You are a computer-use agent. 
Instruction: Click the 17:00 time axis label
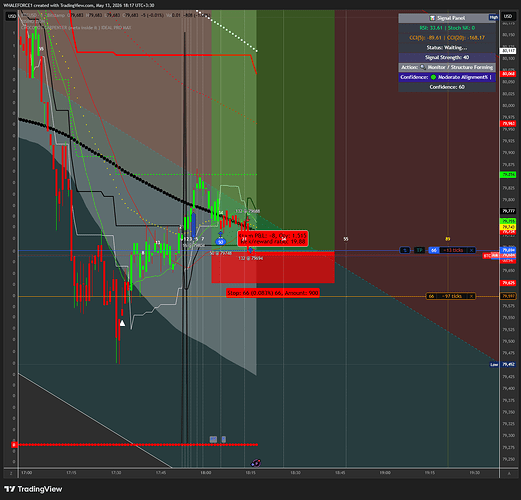[27, 473]
